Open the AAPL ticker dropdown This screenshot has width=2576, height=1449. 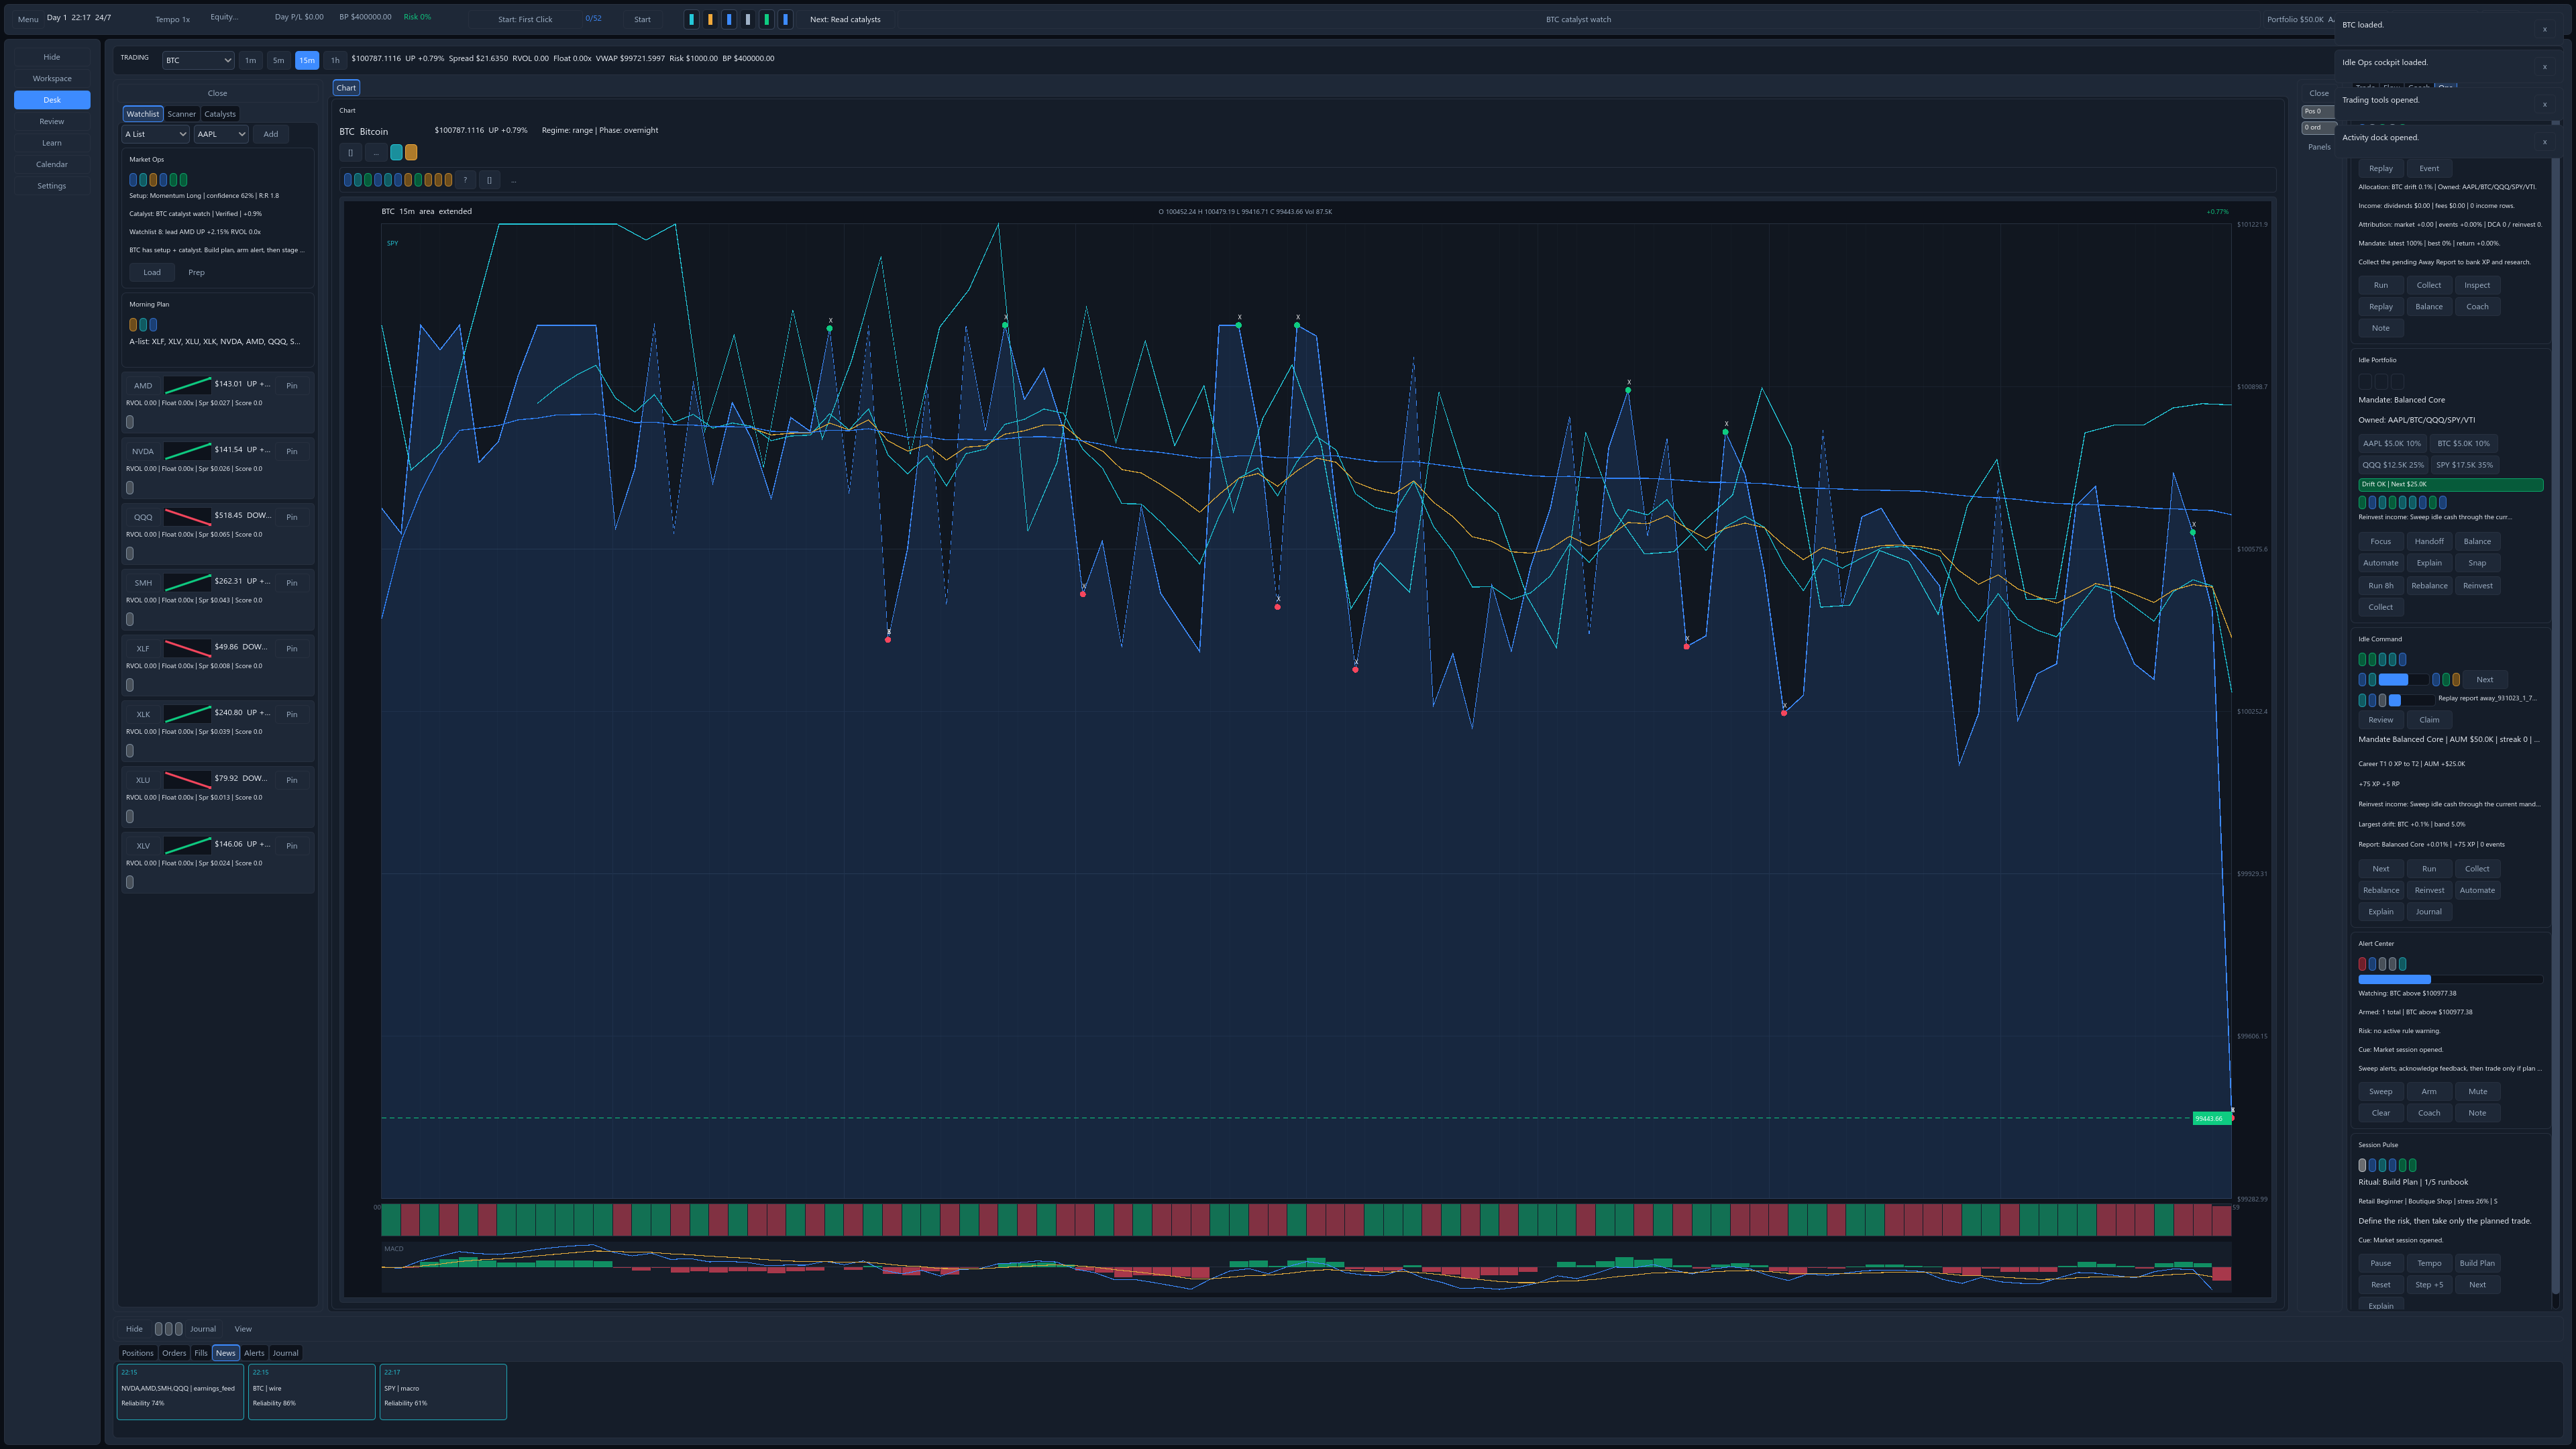(x=221, y=134)
